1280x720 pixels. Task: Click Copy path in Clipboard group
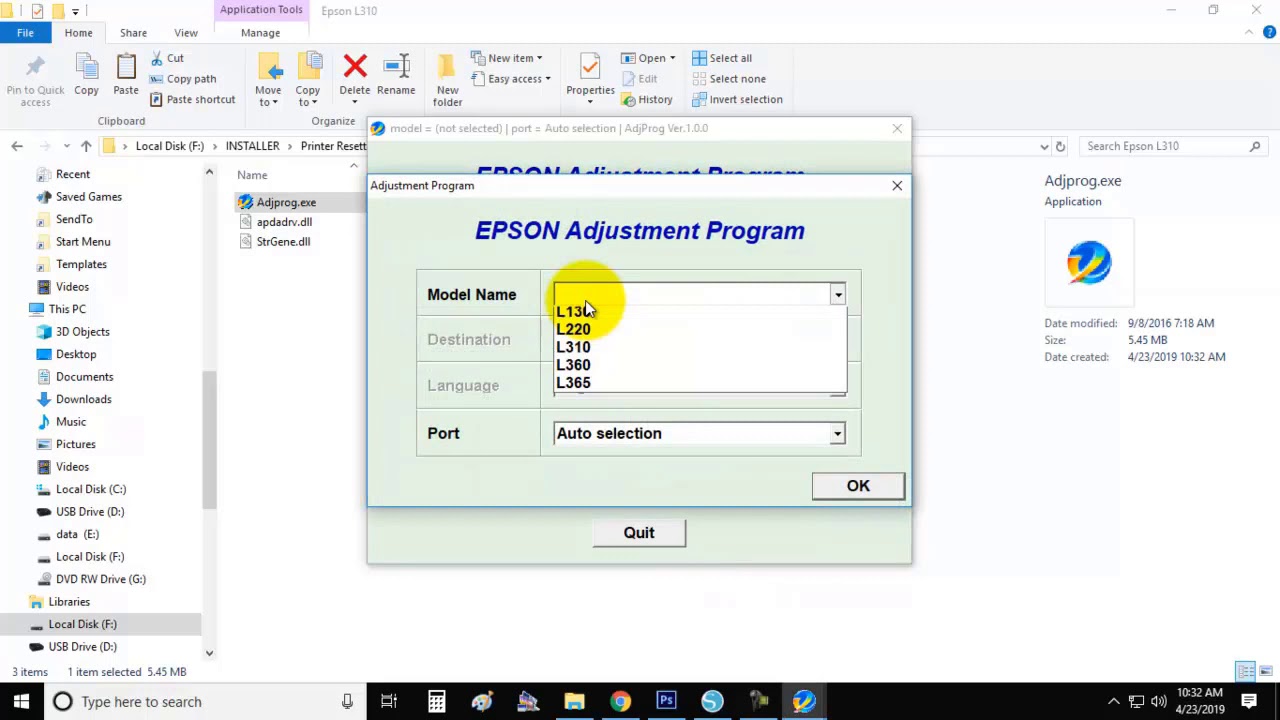click(x=183, y=79)
